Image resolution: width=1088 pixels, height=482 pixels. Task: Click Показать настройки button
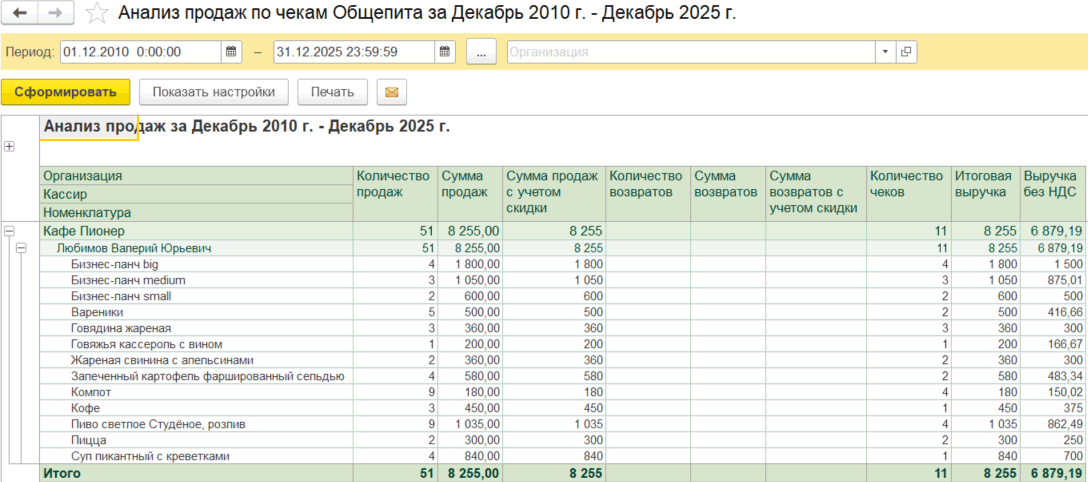tap(213, 92)
